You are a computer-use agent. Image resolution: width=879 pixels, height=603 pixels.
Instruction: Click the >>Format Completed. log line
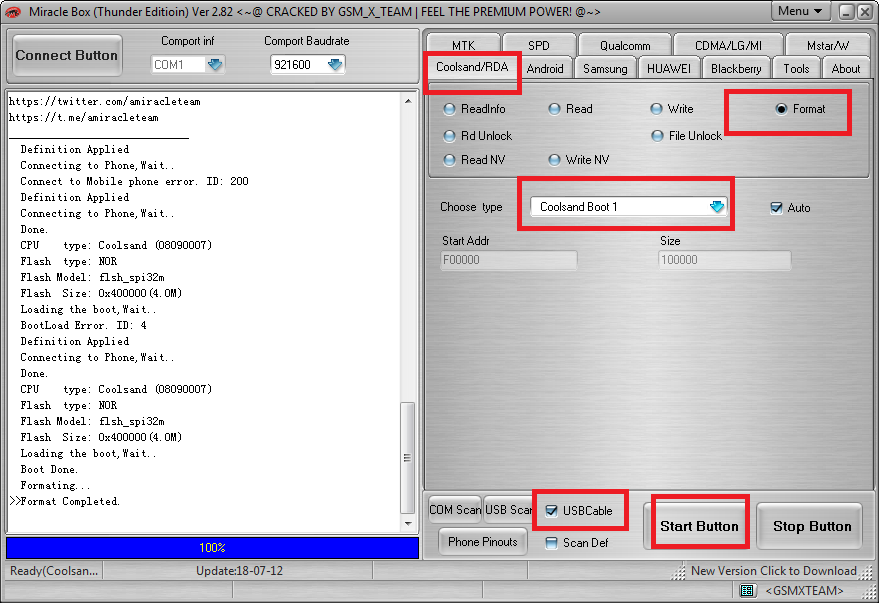pos(64,501)
